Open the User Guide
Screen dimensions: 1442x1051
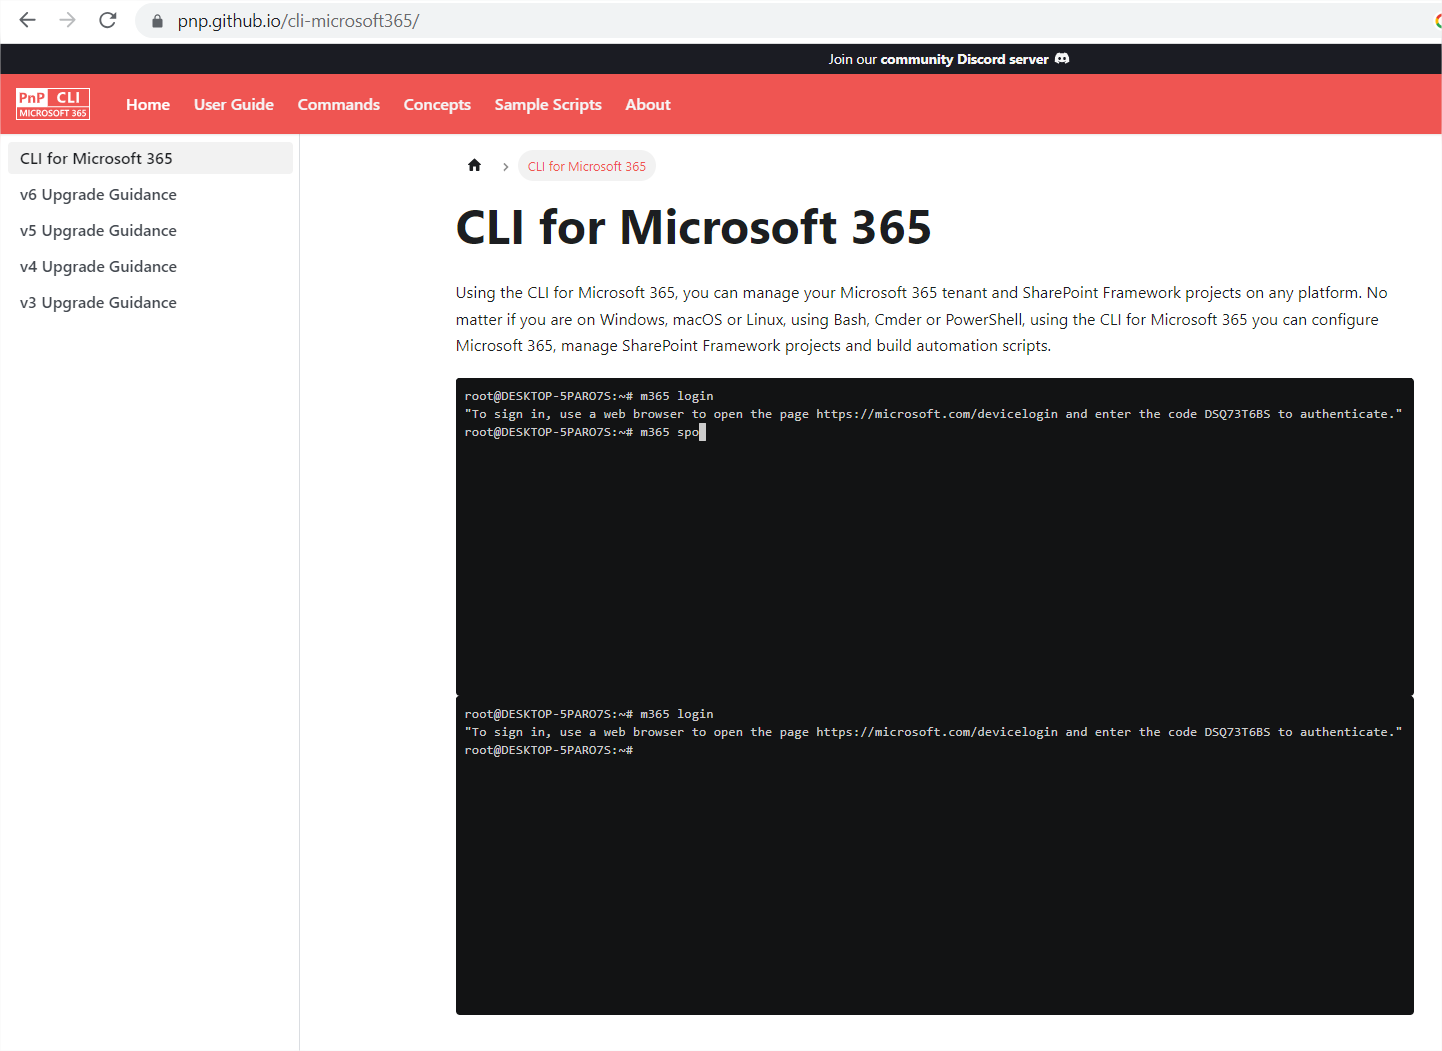(x=233, y=104)
